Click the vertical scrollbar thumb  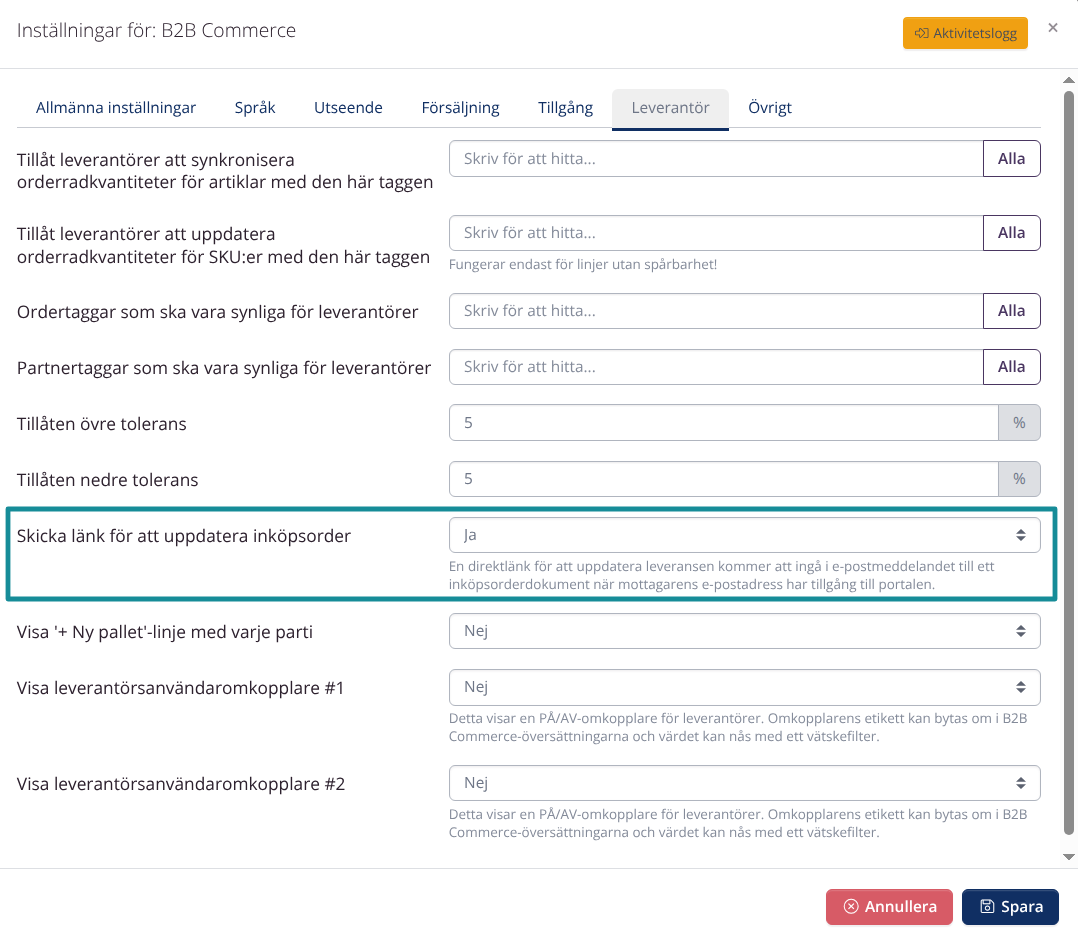[x=1068, y=462]
